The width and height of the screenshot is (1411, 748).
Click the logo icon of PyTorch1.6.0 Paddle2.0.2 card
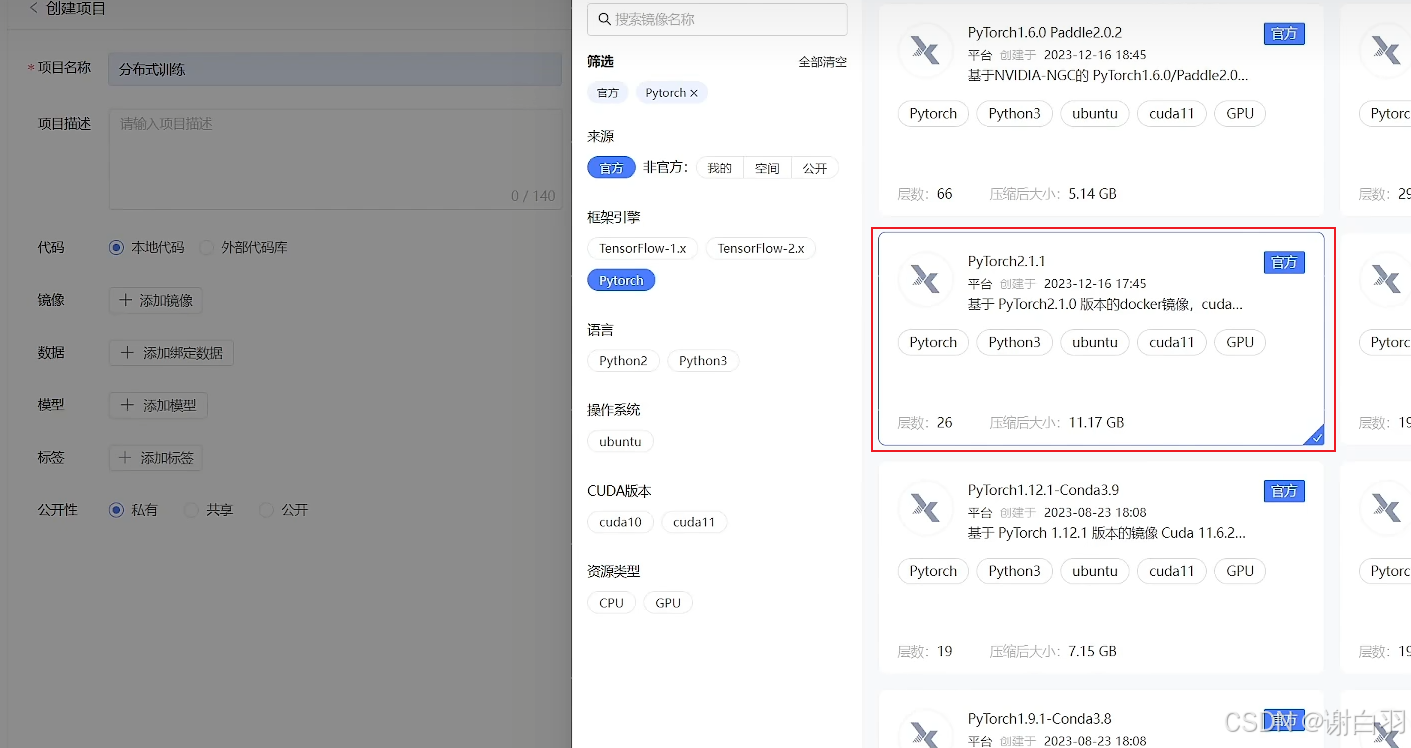click(925, 51)
